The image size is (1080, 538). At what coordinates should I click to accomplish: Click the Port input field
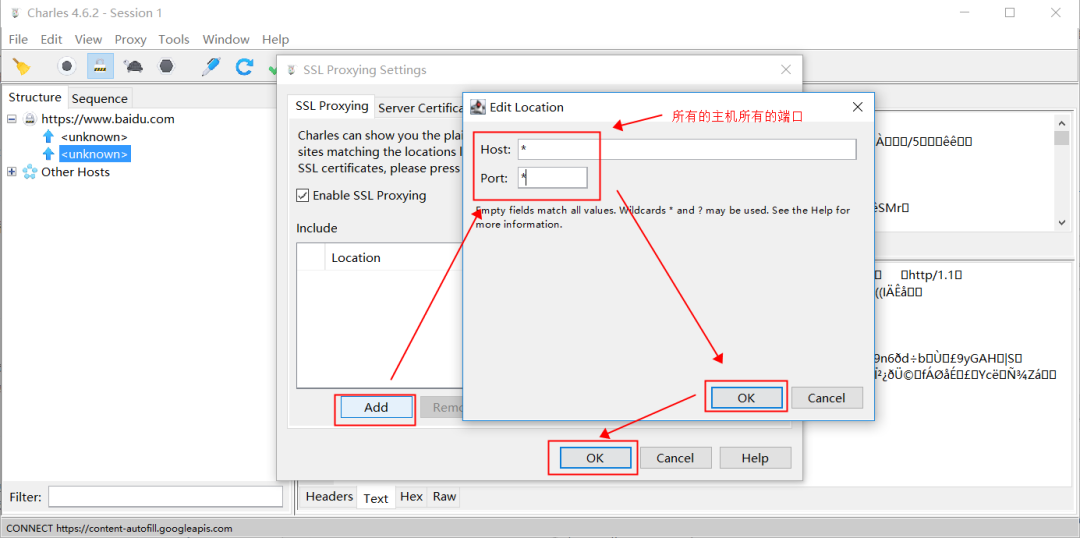point(552,178)
